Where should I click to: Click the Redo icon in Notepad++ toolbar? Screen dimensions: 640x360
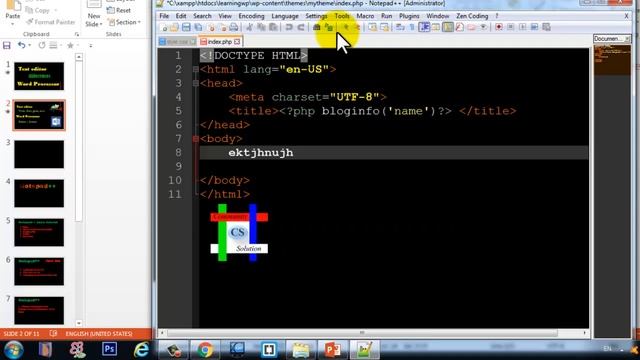coord(301,27)
